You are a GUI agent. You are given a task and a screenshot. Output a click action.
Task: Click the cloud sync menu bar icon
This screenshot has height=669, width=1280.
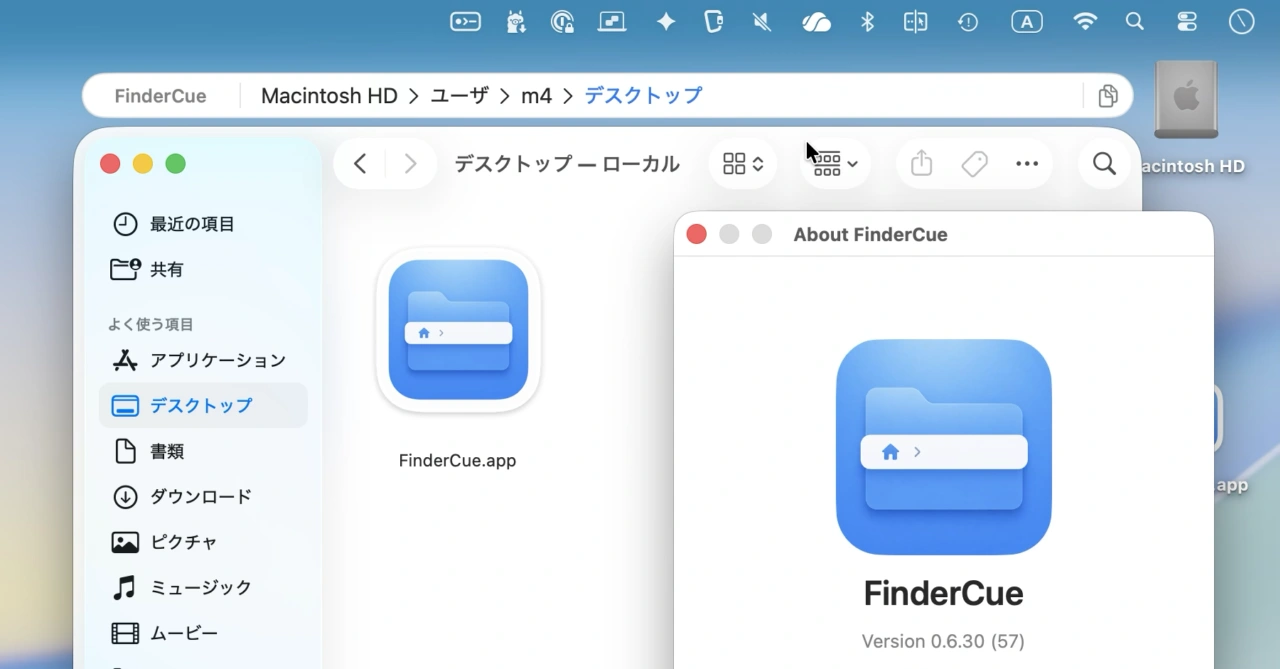tap(817, 22)
